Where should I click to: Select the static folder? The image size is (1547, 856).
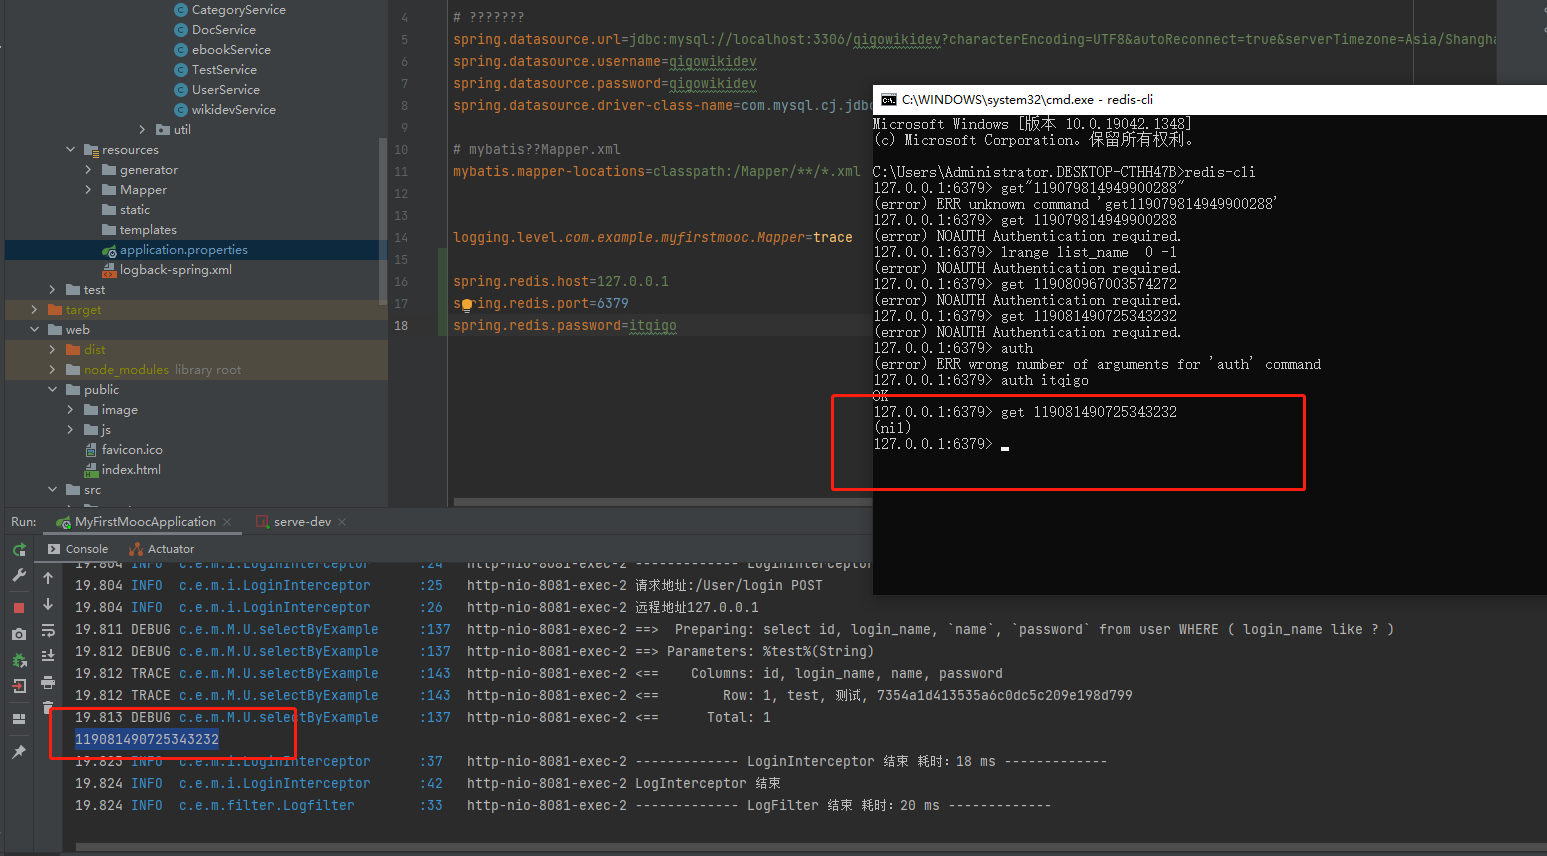[135, 210]
